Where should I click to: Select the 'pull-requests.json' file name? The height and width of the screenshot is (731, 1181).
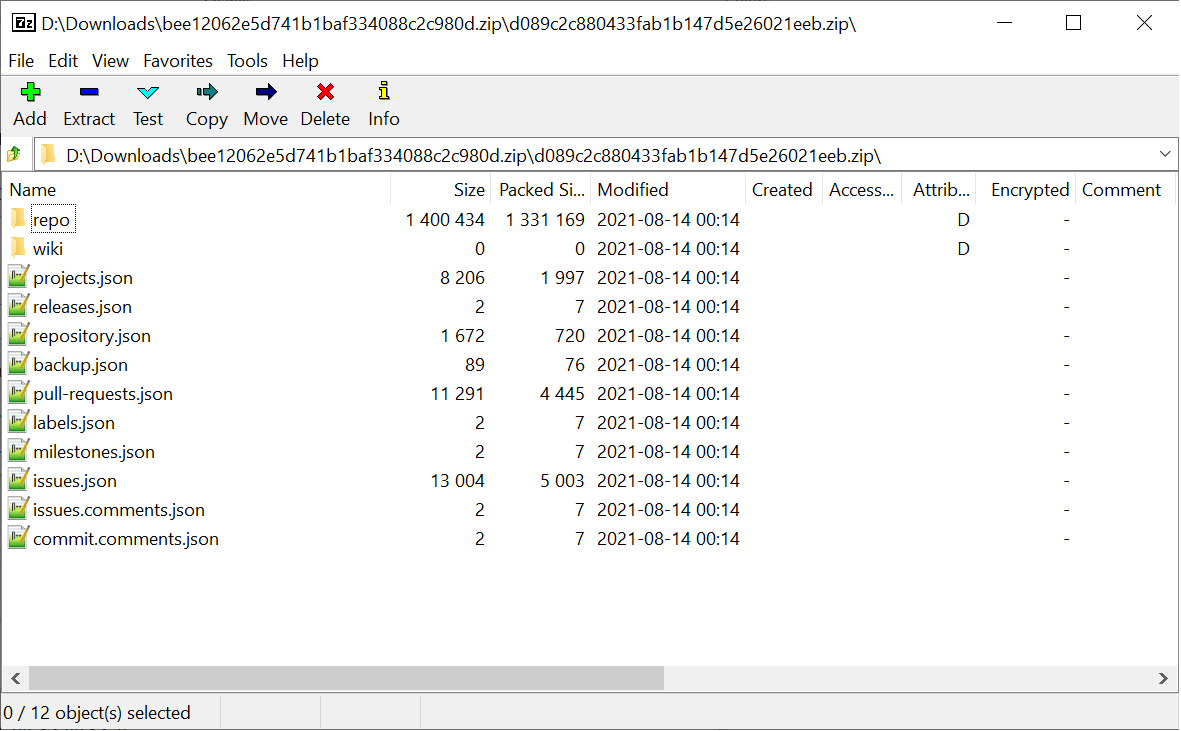102,394
